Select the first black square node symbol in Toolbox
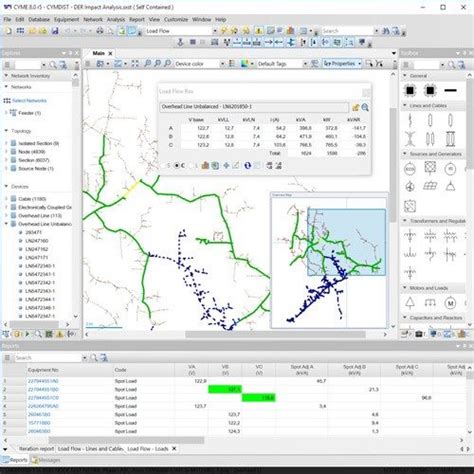474x474 pixels. tap(410, 90)
